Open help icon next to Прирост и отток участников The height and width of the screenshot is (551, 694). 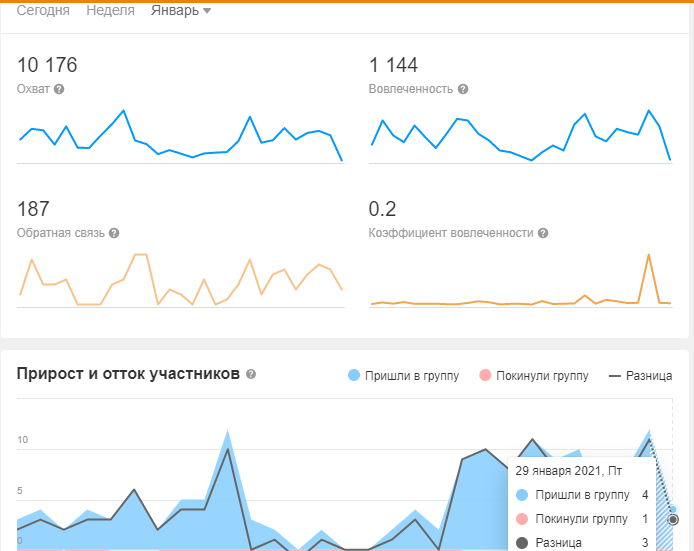point(251,374)
